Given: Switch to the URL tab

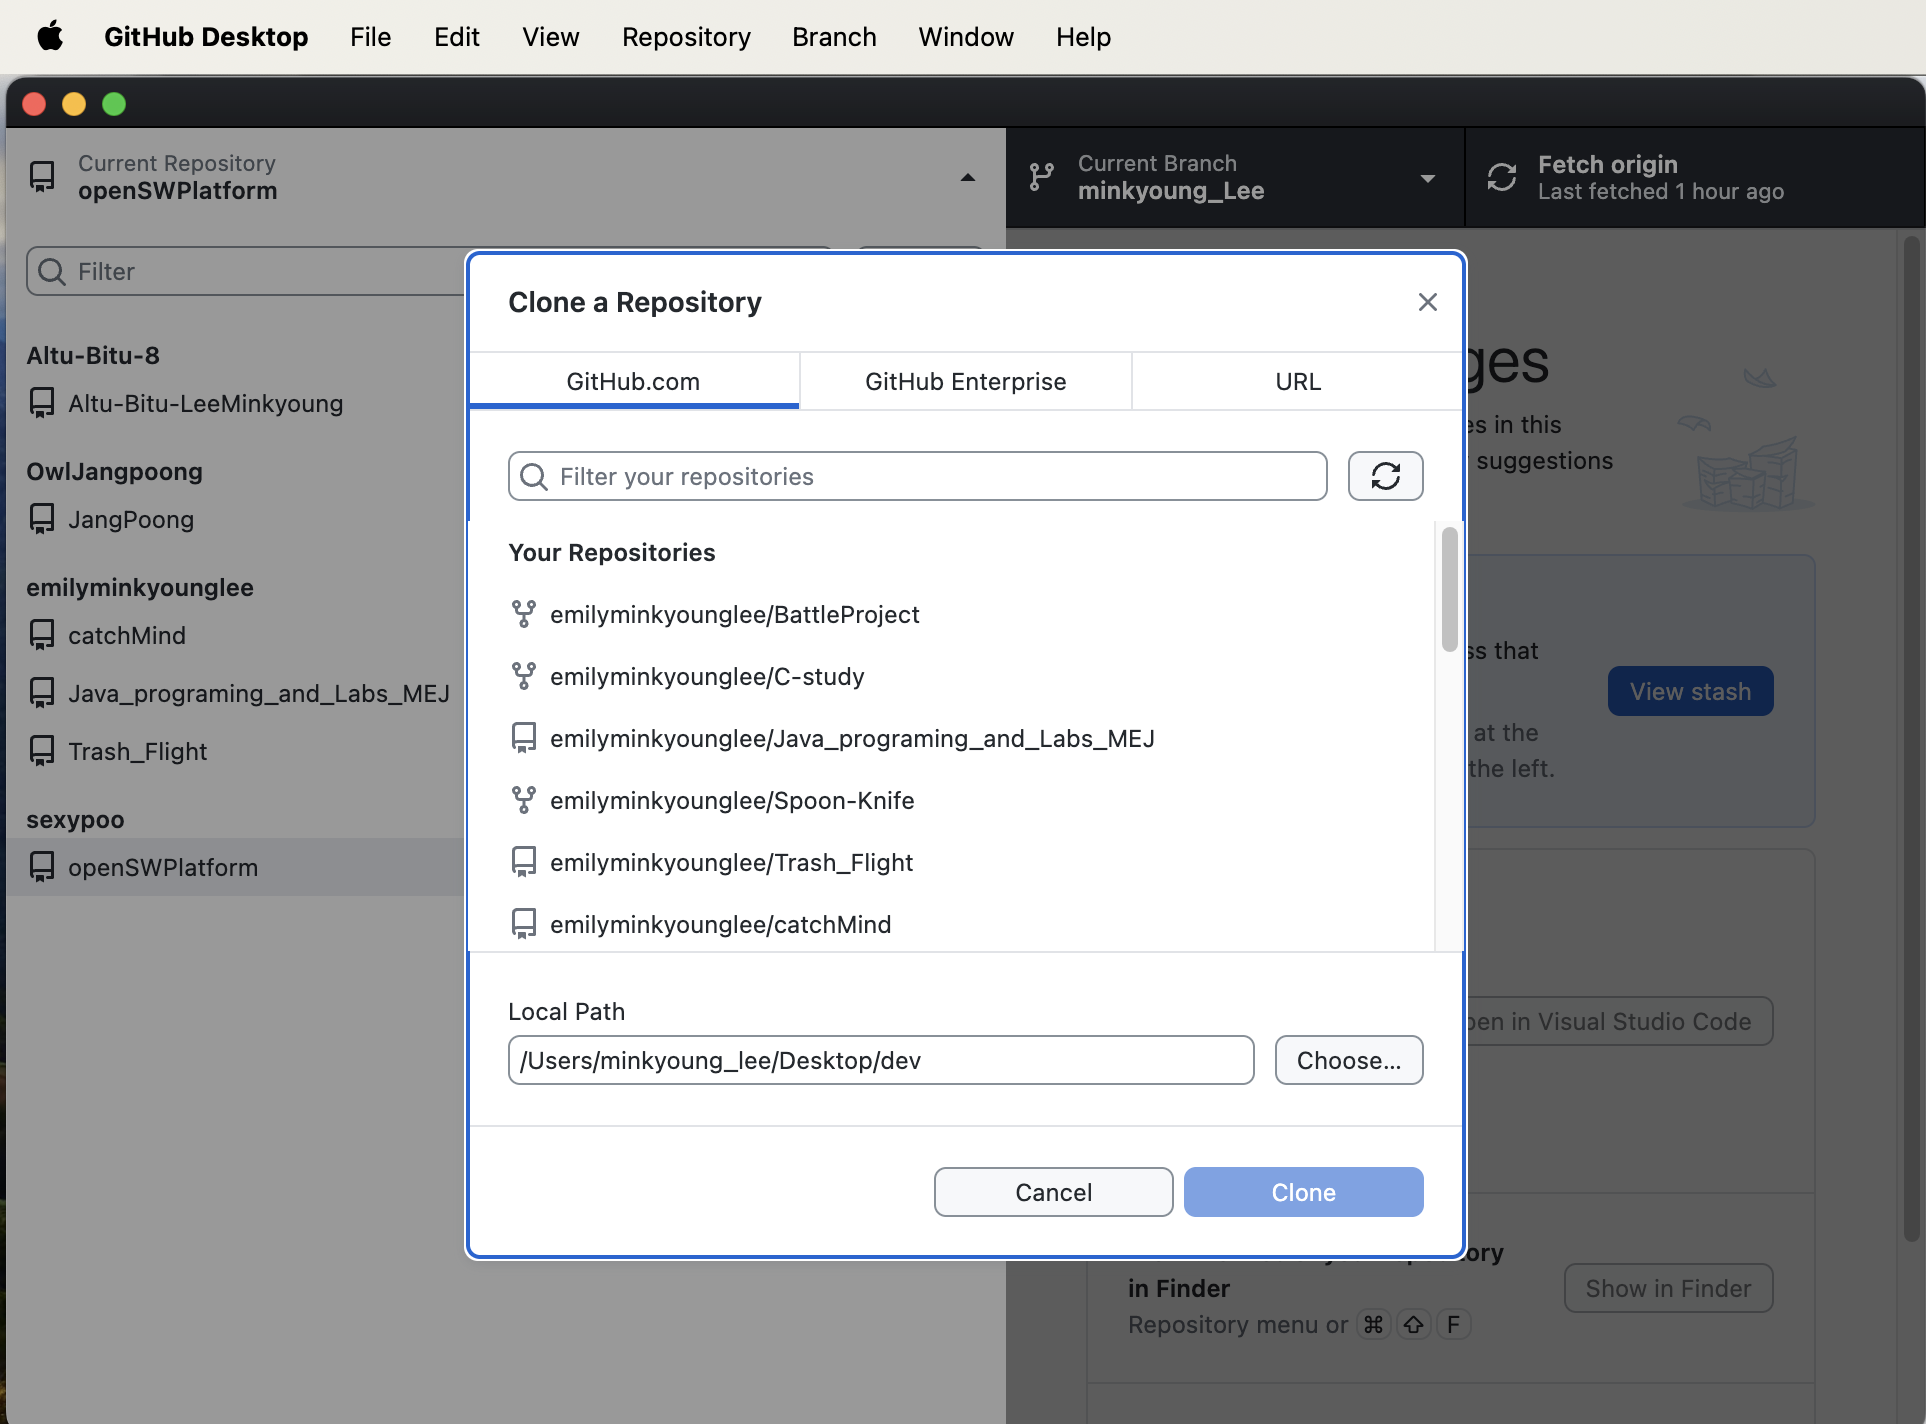Looking at the screenshot, I should [x=1297, y=381].
